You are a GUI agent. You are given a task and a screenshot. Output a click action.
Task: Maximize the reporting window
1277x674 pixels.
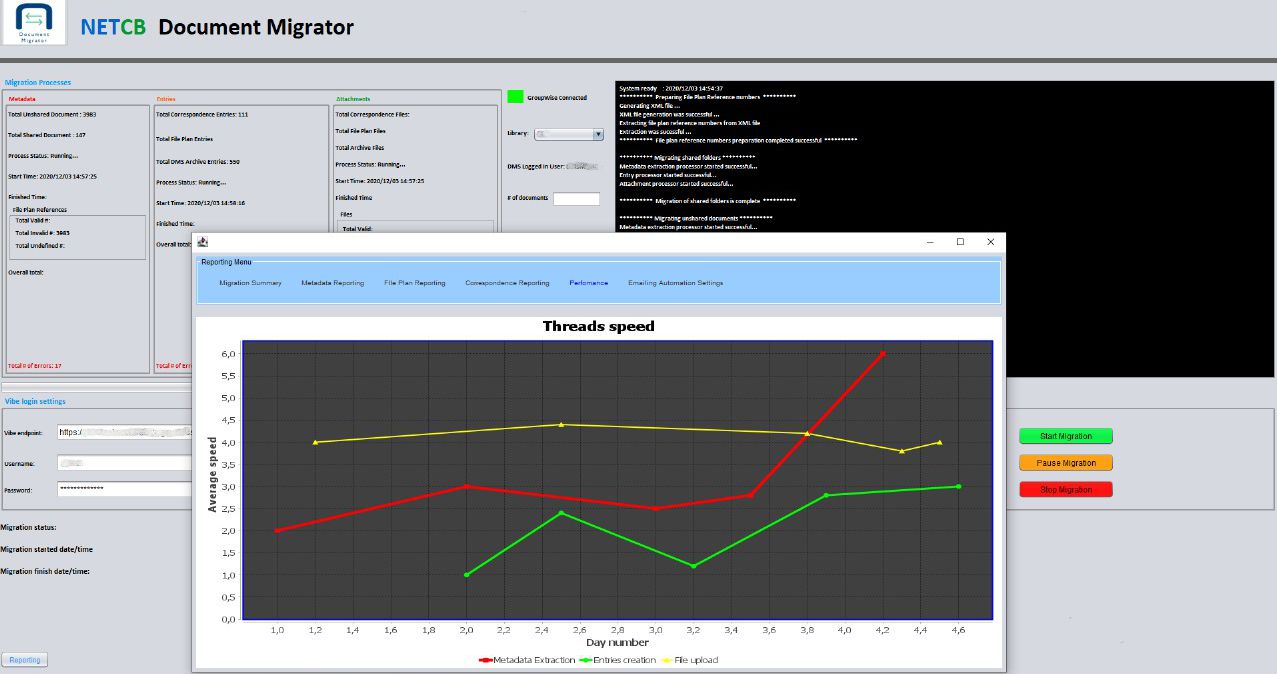pos(960,242)
